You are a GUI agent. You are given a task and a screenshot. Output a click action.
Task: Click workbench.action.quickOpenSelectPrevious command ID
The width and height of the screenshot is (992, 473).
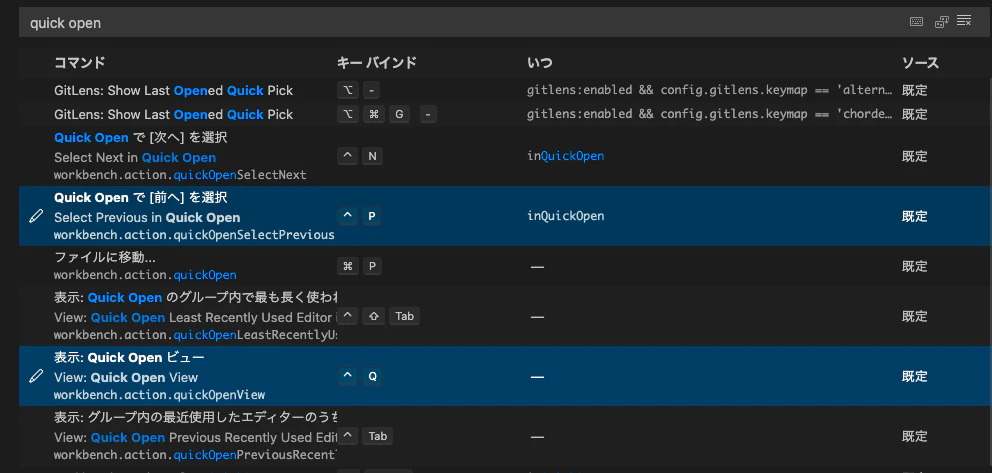click(194, 235)
